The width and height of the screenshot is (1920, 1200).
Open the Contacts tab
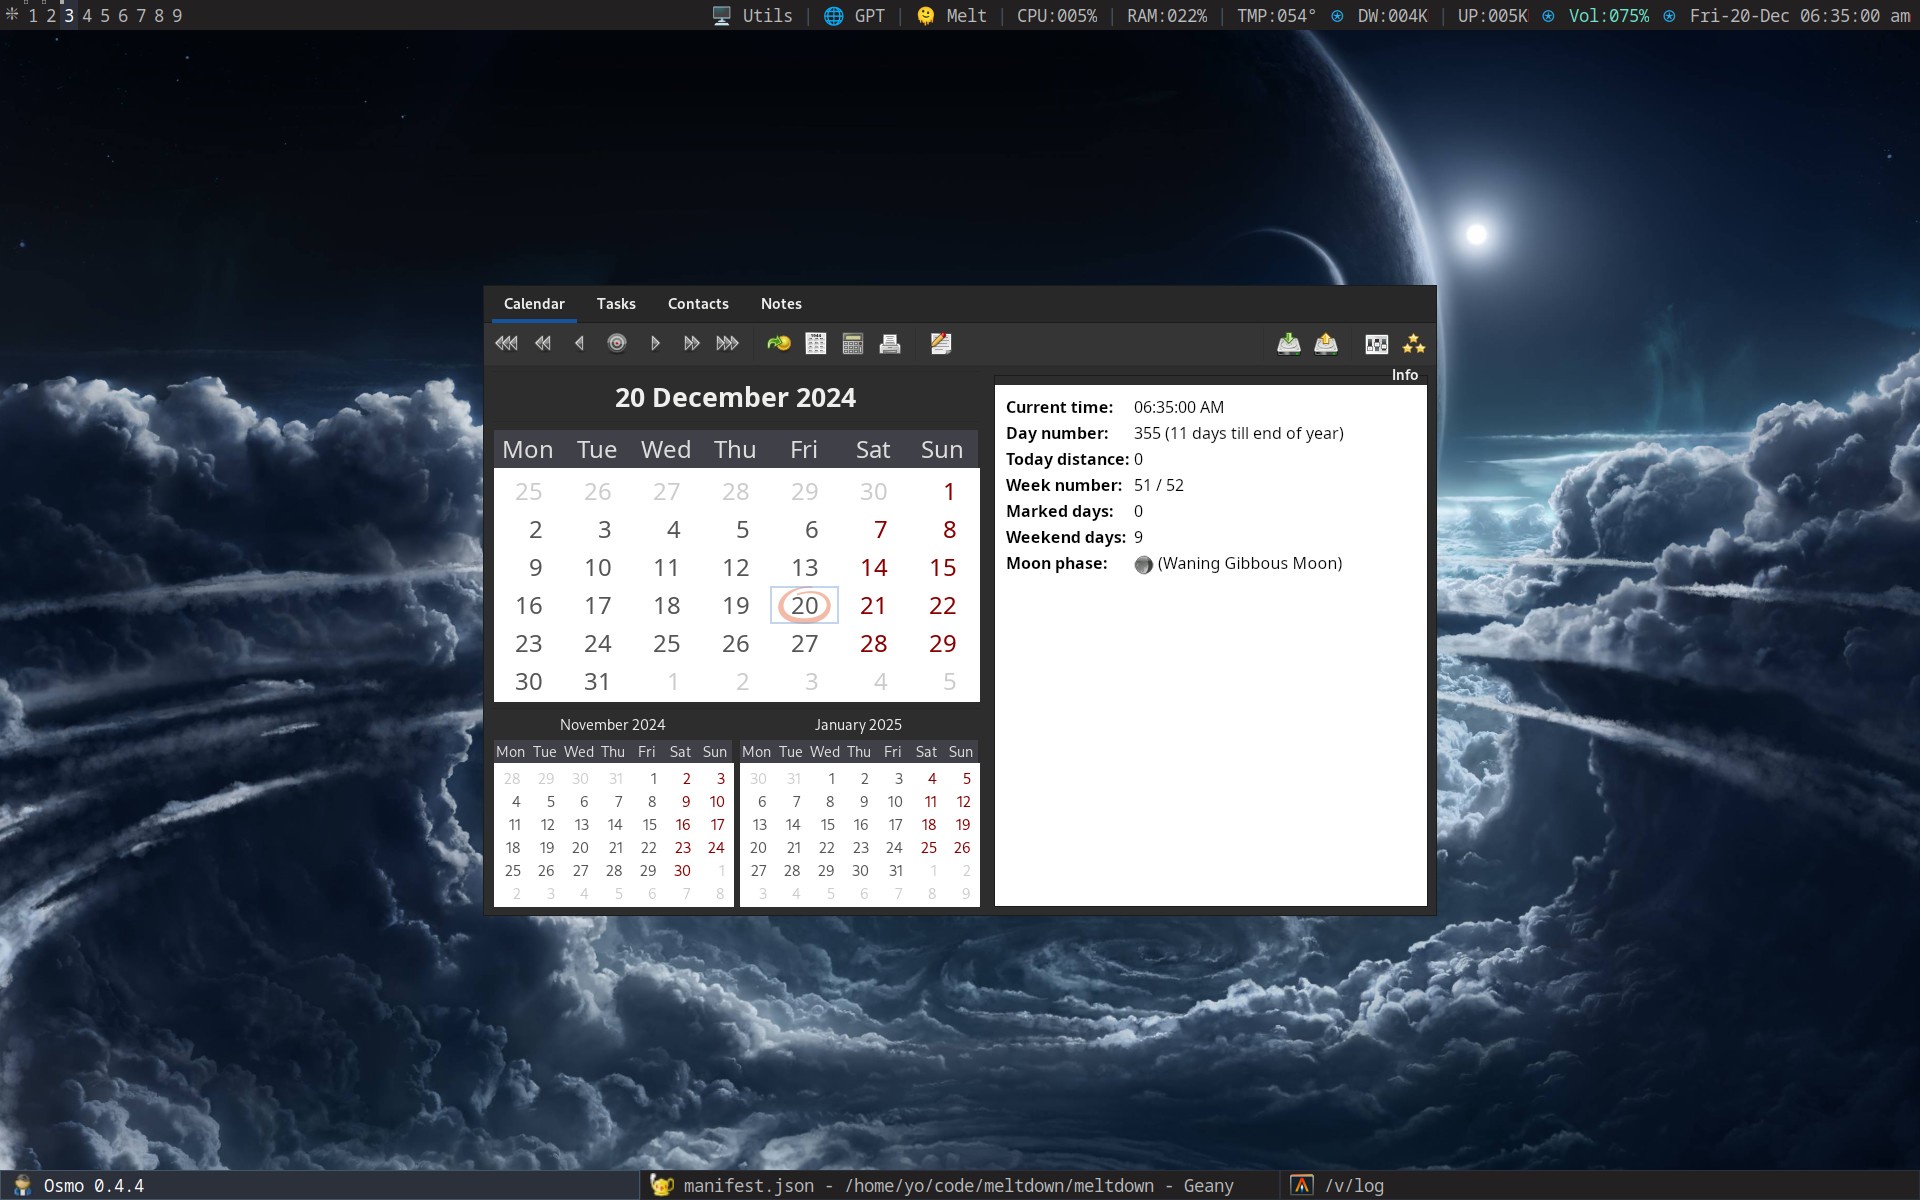[x=698, y=304]
